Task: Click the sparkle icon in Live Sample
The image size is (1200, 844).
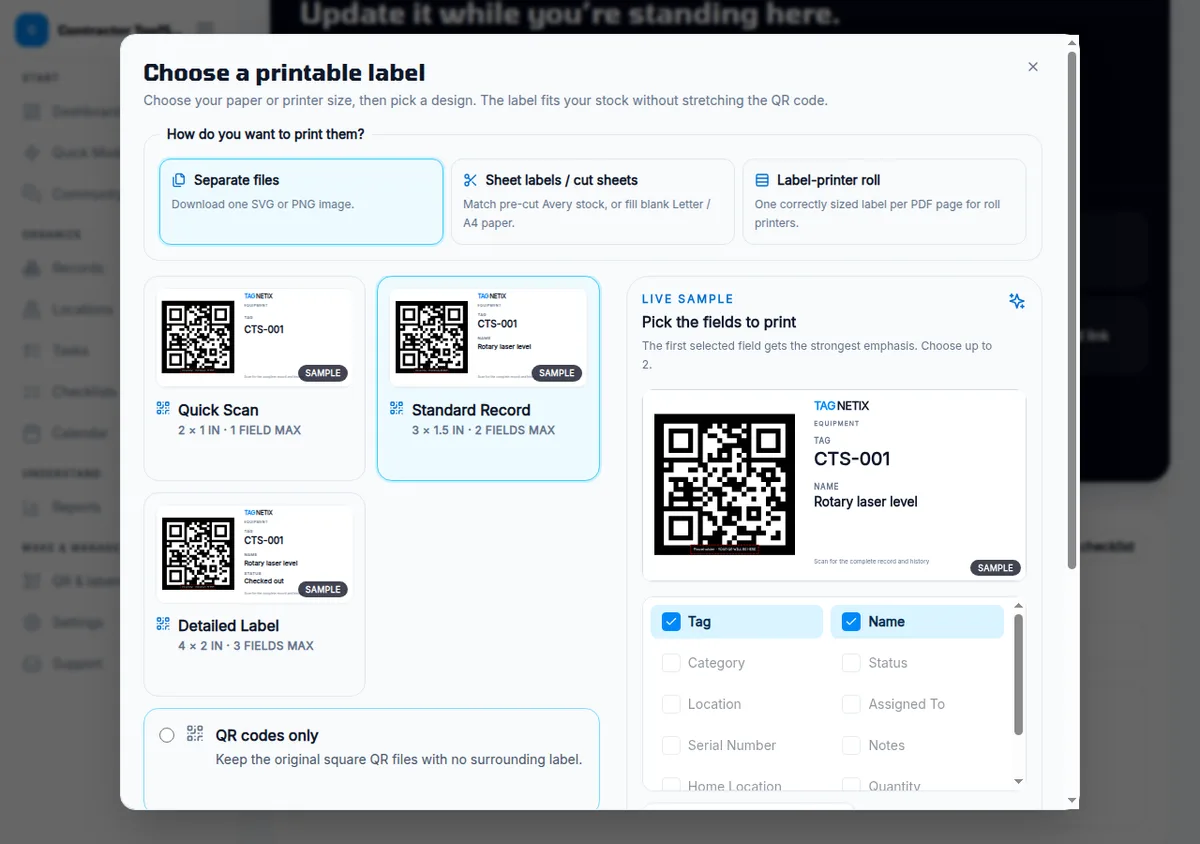Action: (x=1017, y=301)
